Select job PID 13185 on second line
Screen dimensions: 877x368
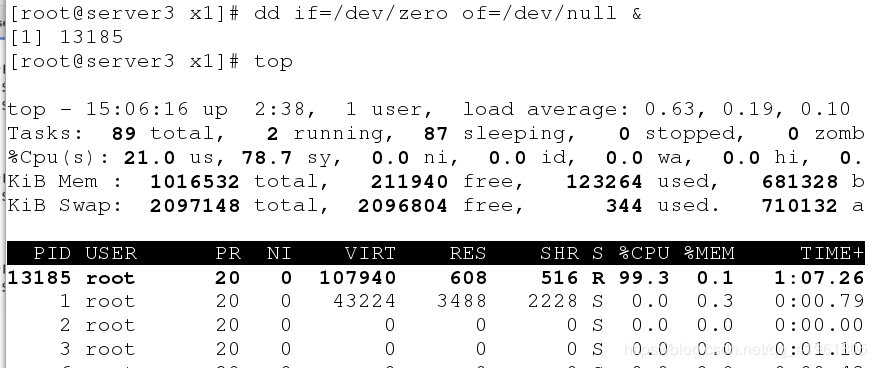[91, 37]
